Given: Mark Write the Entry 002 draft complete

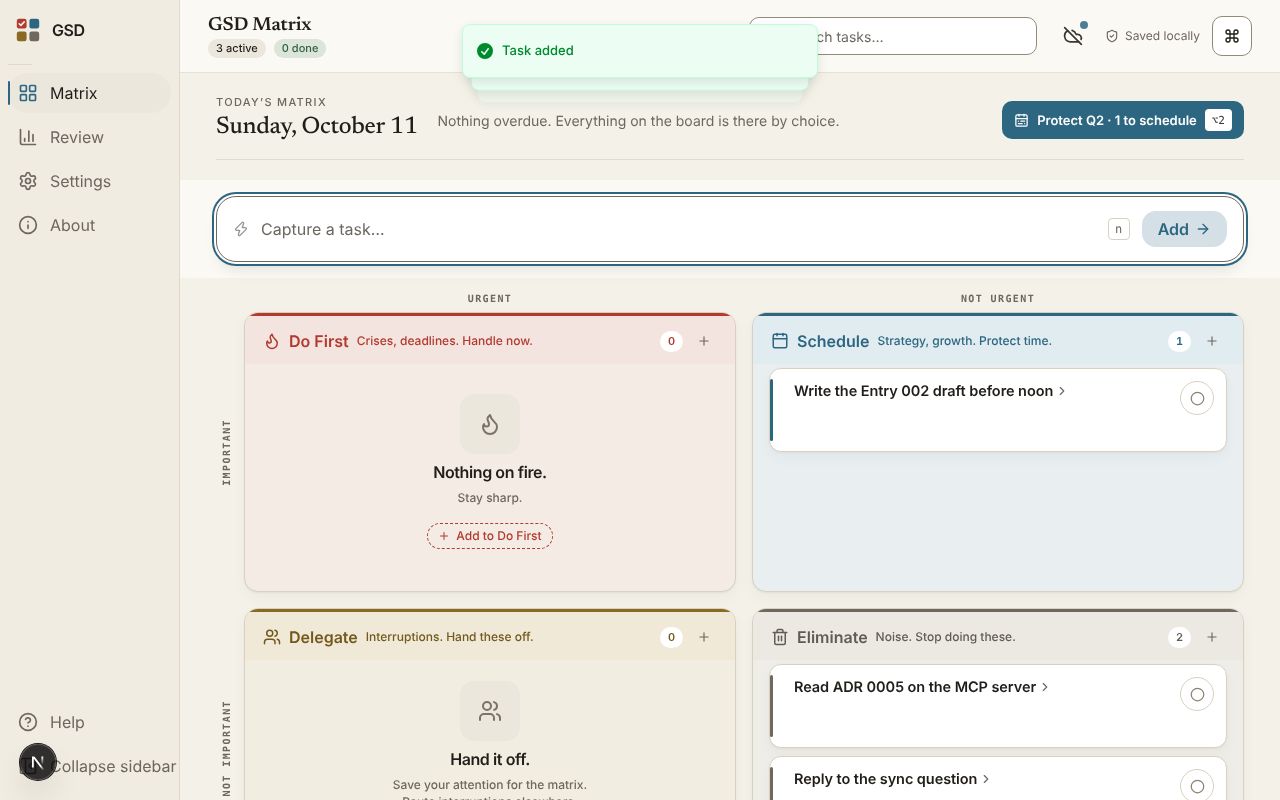Looking at the screenshot, I should coord(1197,398).
